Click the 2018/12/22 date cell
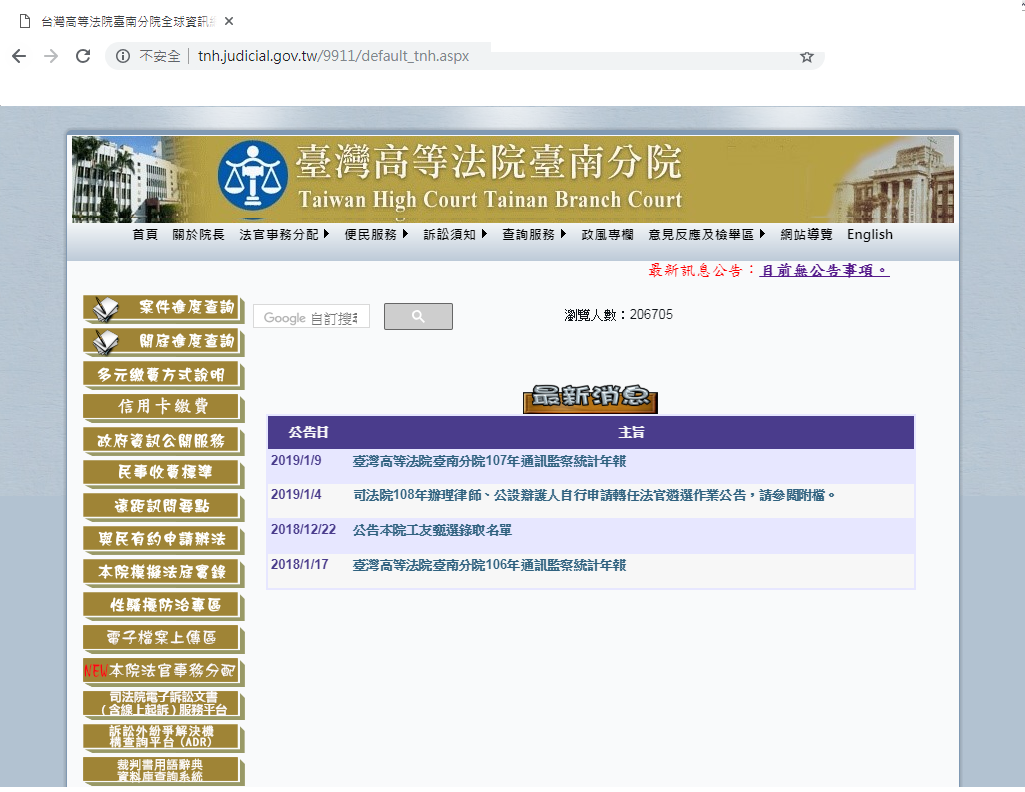 [303, 529]
